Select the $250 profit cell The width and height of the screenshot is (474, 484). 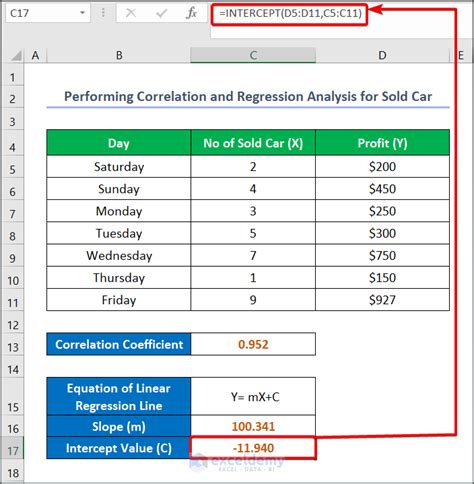coord(382,211)
